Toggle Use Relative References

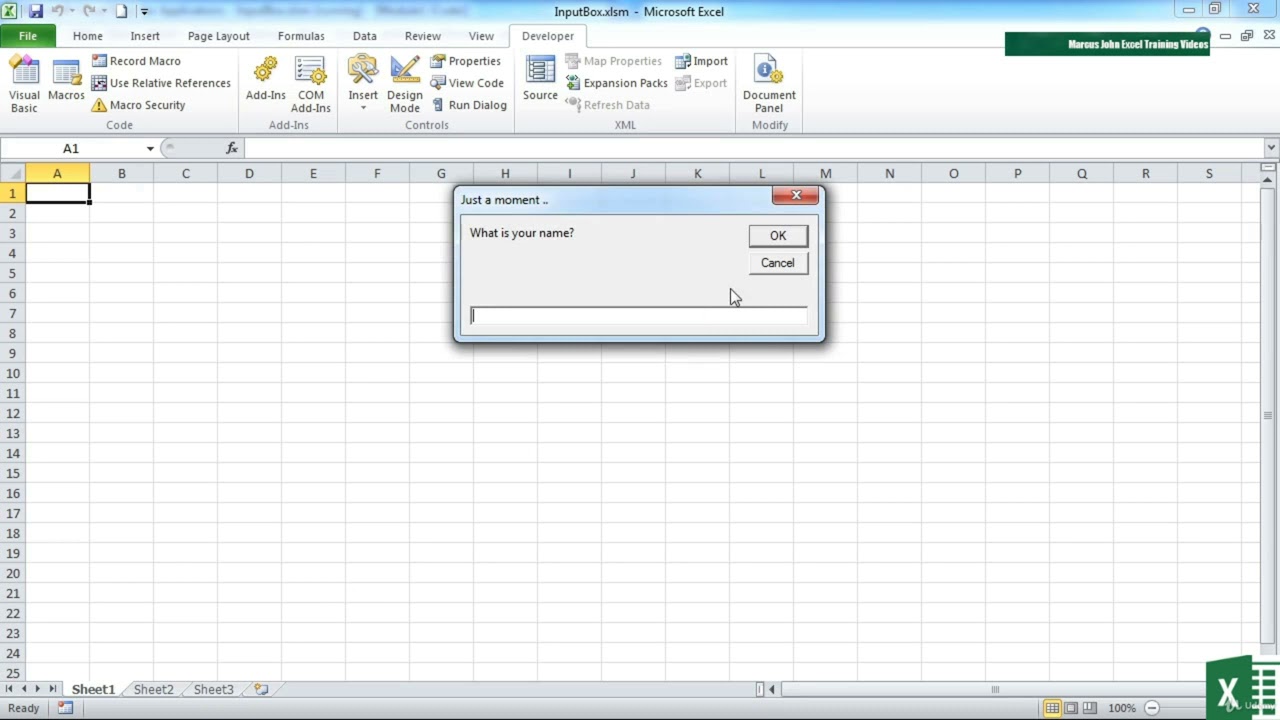161,83
